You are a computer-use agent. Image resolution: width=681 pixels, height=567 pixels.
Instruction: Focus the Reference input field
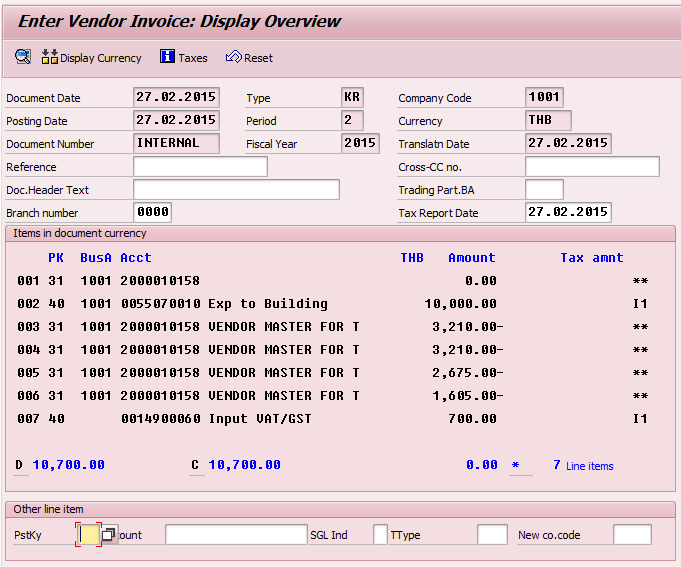[x=200, y=167]
